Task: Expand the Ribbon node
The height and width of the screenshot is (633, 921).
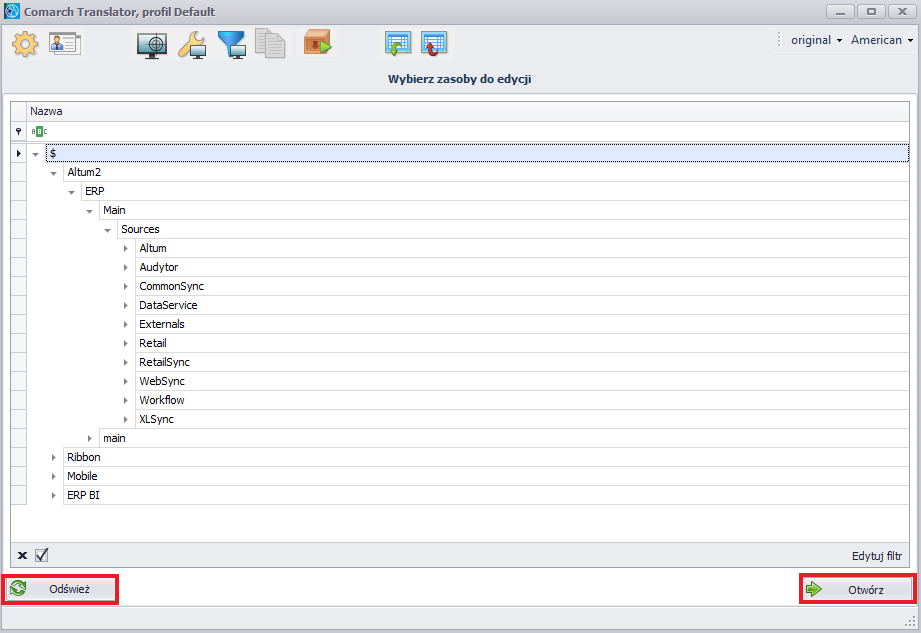Action: click(53, 457)
